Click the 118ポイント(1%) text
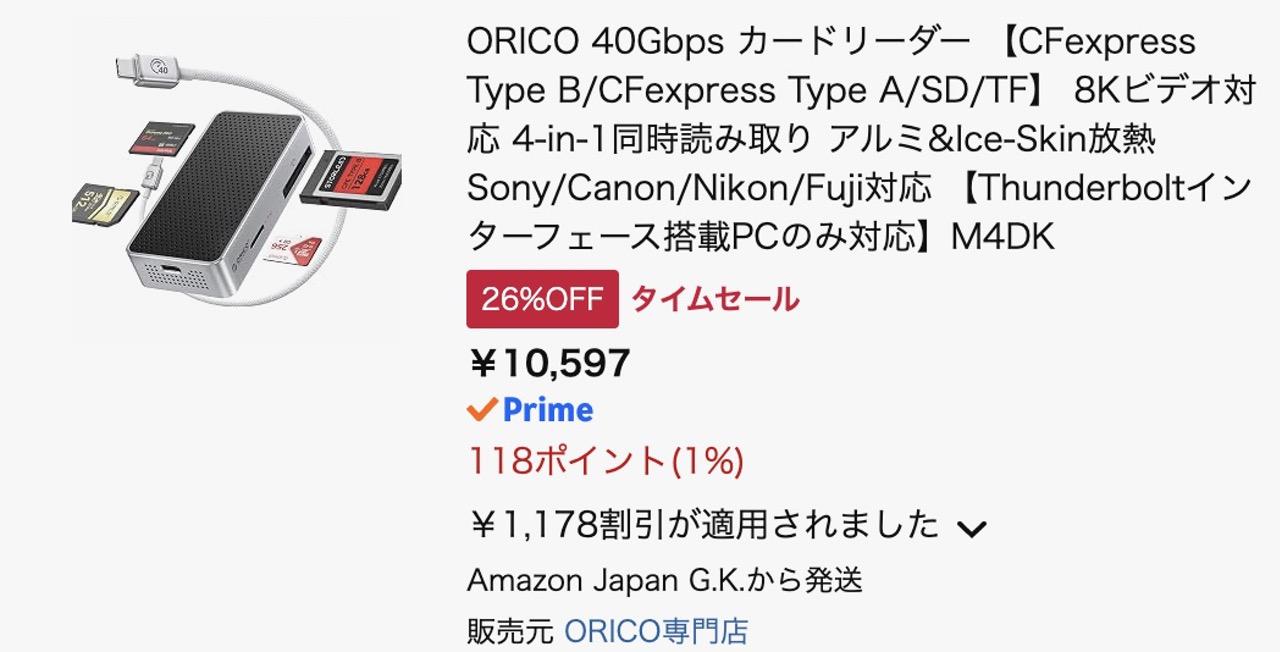1280x652 pixels. click(x=606, y=461)
